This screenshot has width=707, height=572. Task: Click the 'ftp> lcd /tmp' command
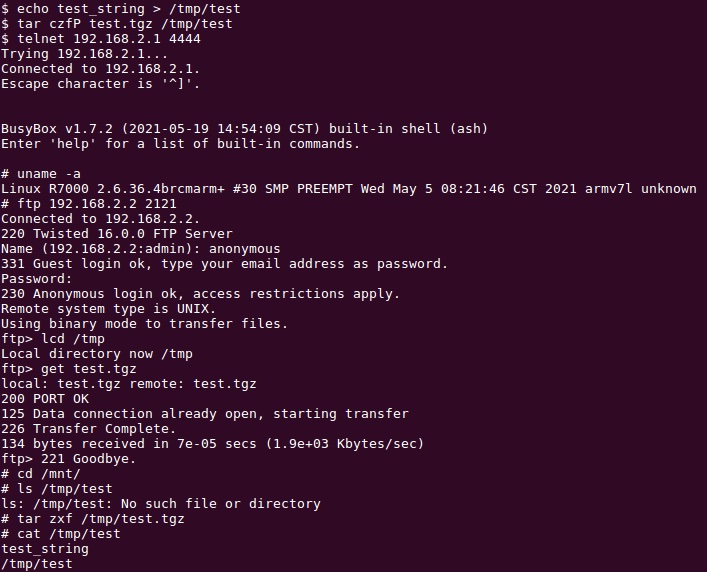coord(53,339)
